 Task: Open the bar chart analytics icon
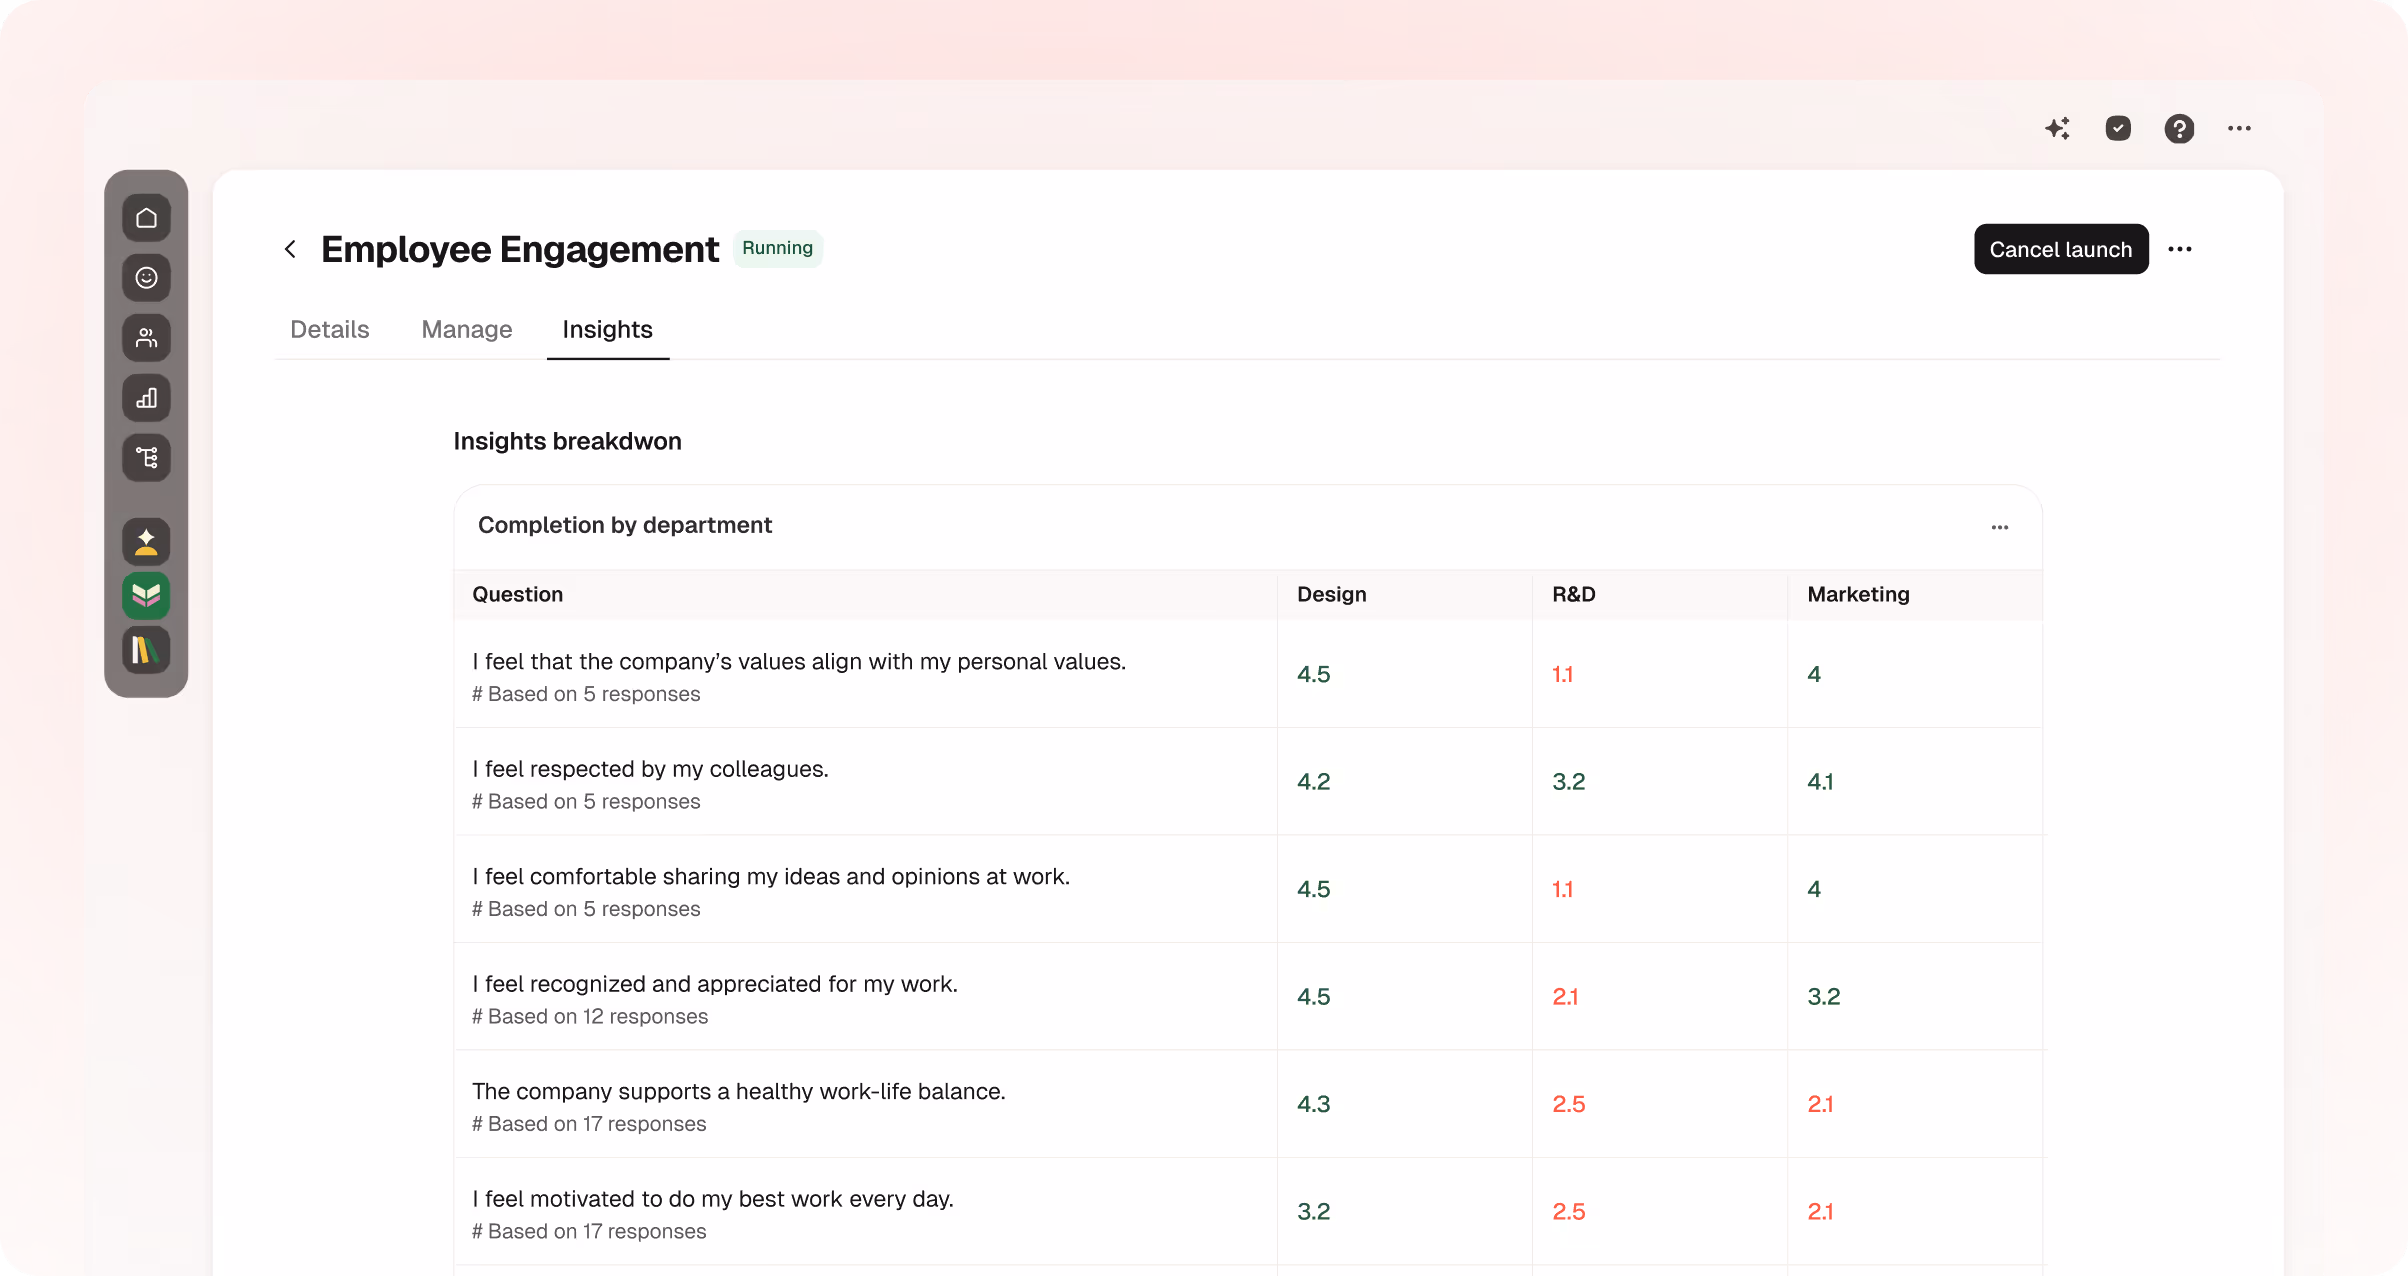pyautogui.click(x=146, y=398)
